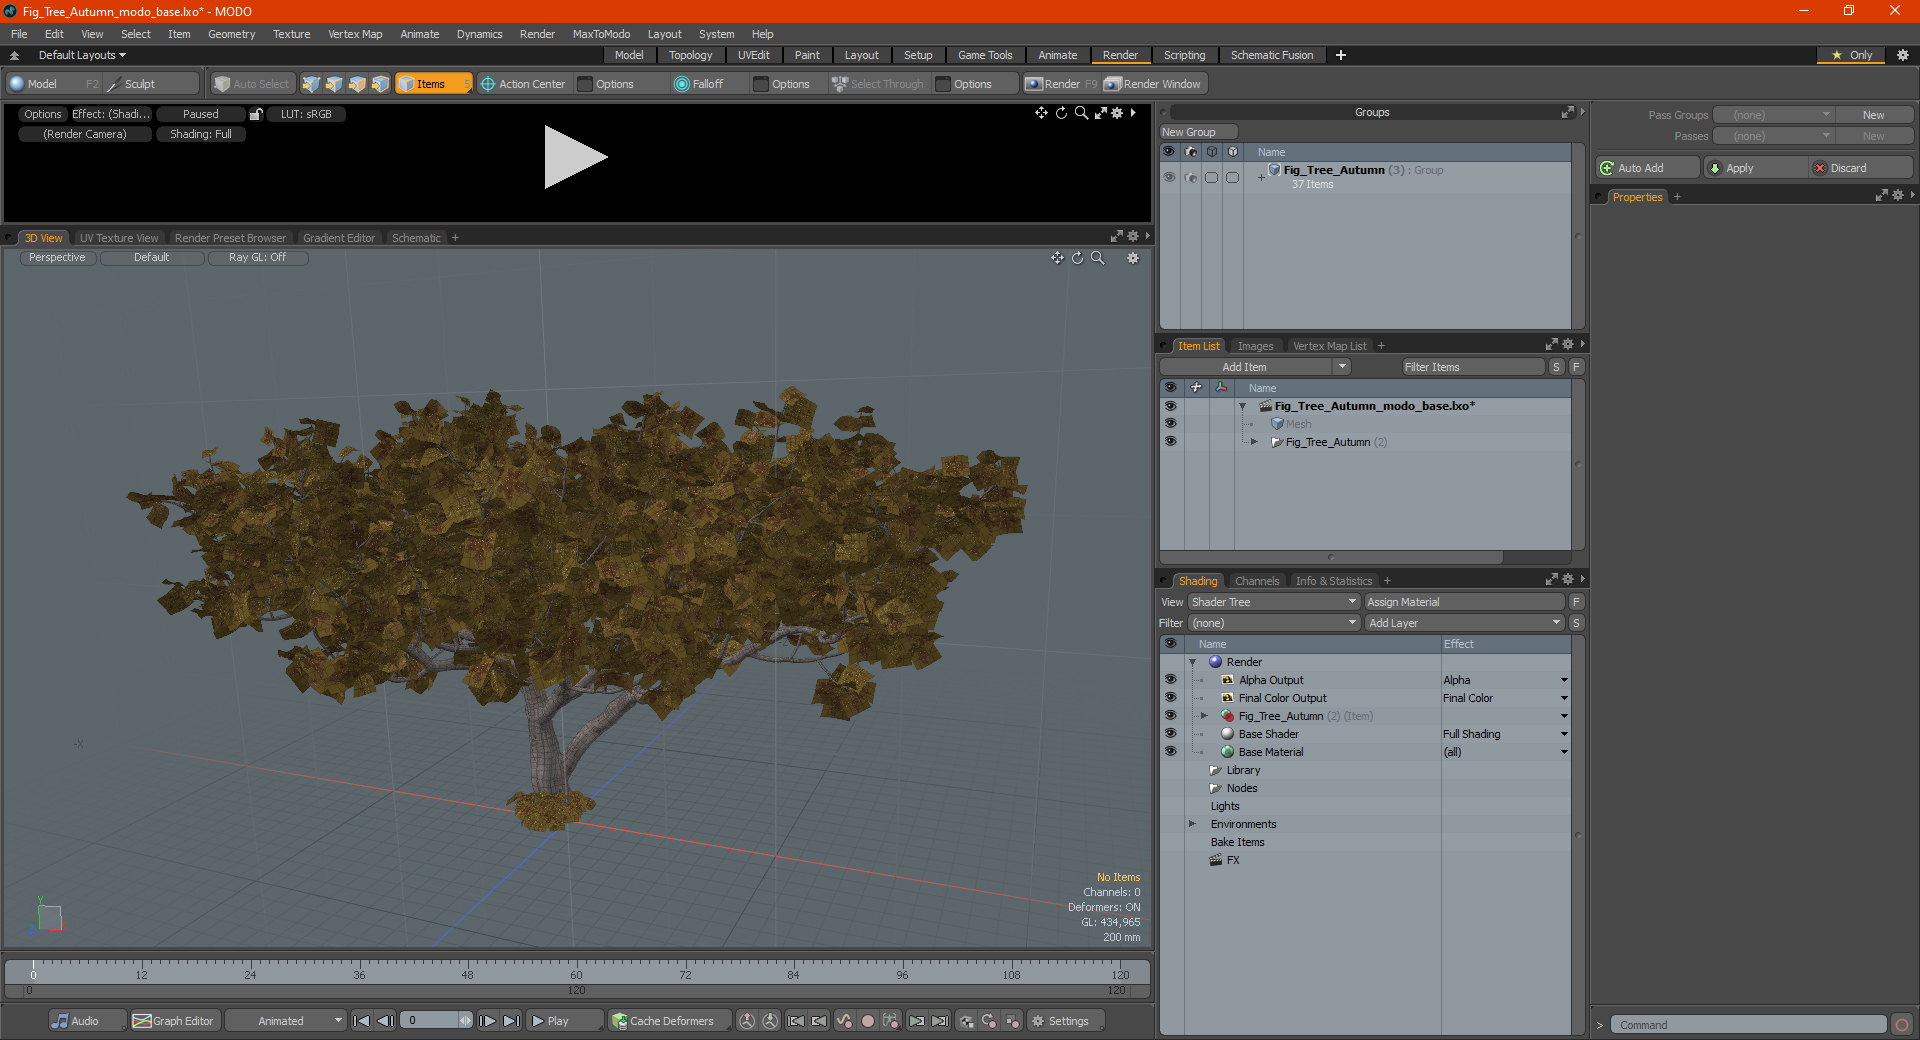Expand Environments in Shader Tree
The image size is (1920, 1040).
click(1192, 824)
